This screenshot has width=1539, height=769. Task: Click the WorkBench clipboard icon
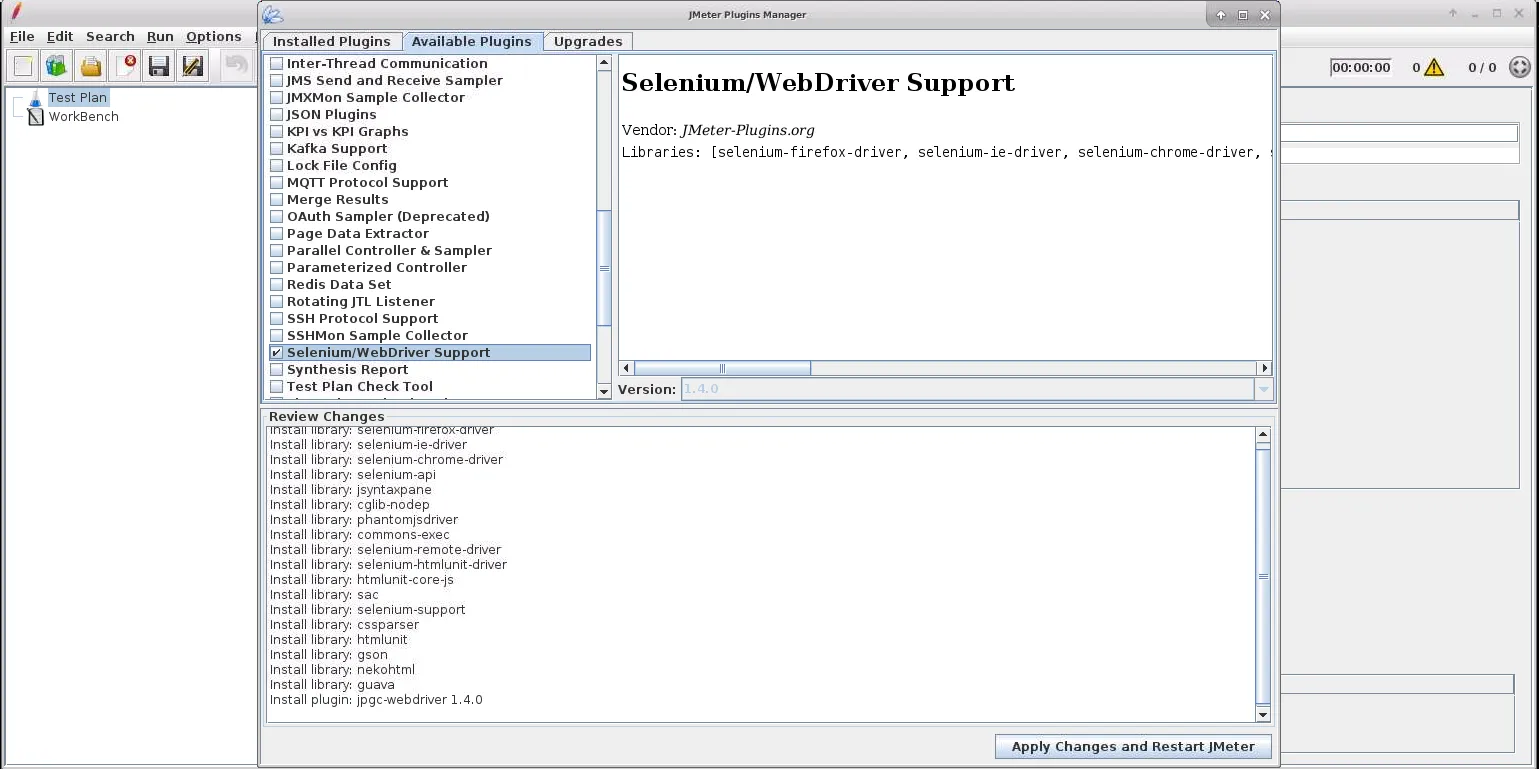pos(36,116)
